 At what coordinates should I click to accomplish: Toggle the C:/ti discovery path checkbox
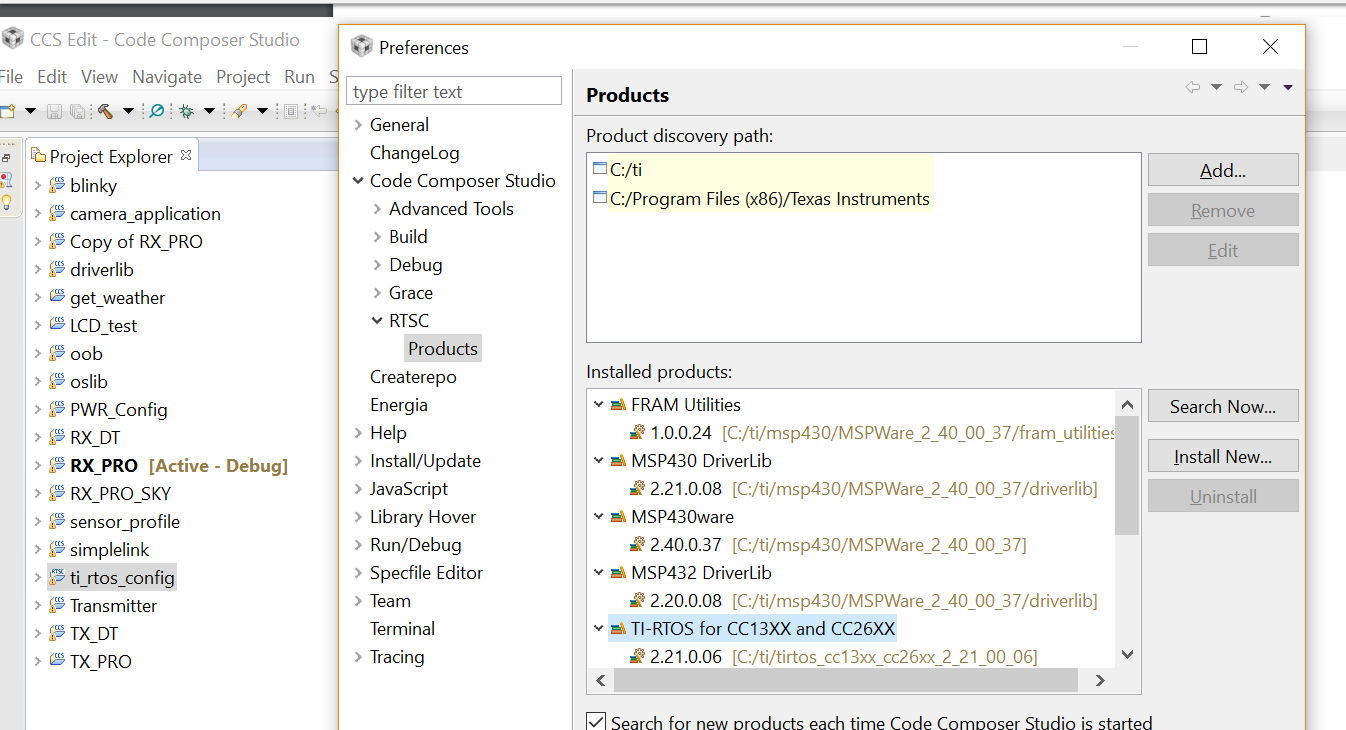[x=599, y=169]
